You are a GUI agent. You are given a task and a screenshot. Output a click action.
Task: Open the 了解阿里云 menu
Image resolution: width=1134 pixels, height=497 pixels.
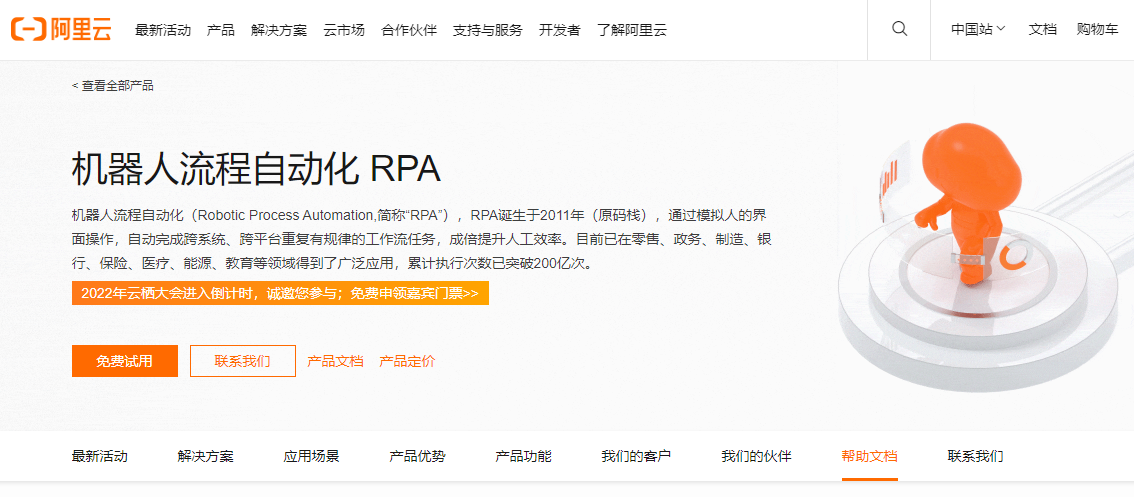tap(631, 30)
